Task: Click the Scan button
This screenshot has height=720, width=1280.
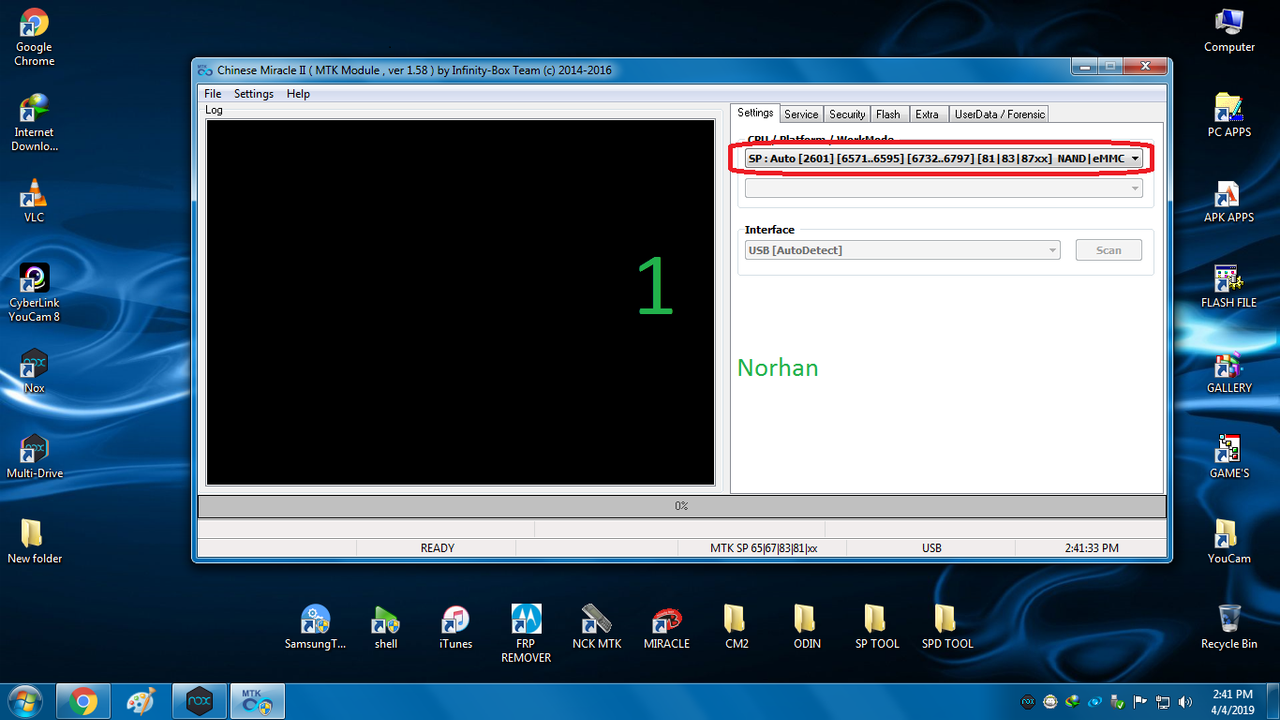Action: coord(1109,250)
